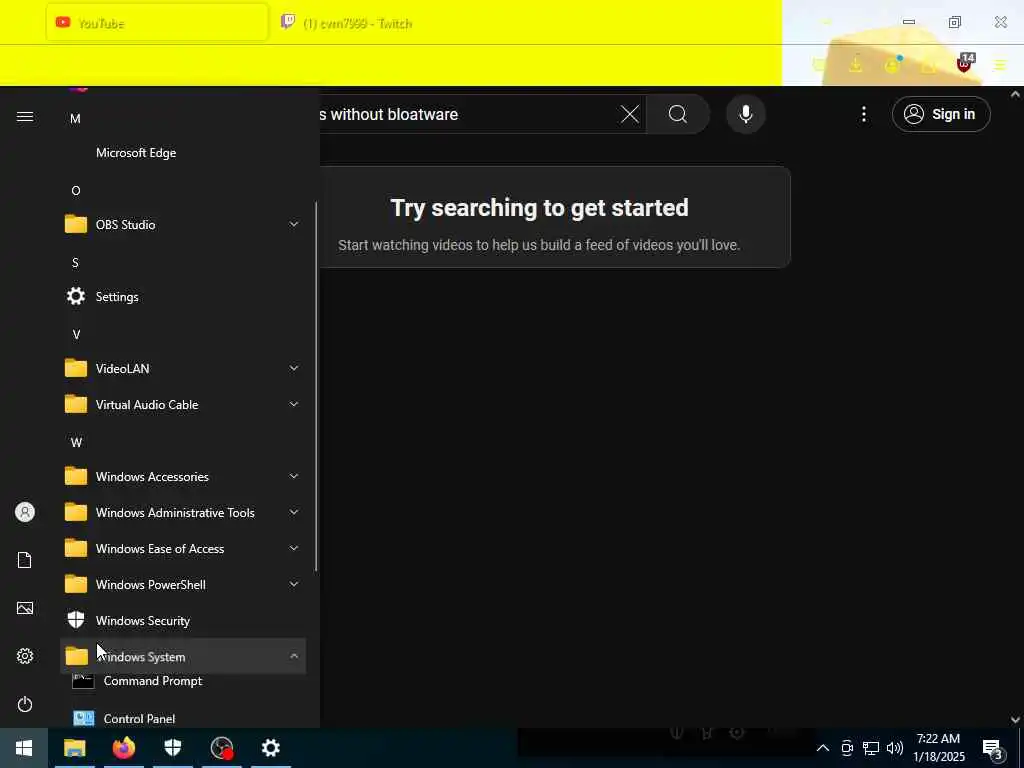Click the letter V section header
This screenshot has width=1024, height=768.
coord(76,334)
